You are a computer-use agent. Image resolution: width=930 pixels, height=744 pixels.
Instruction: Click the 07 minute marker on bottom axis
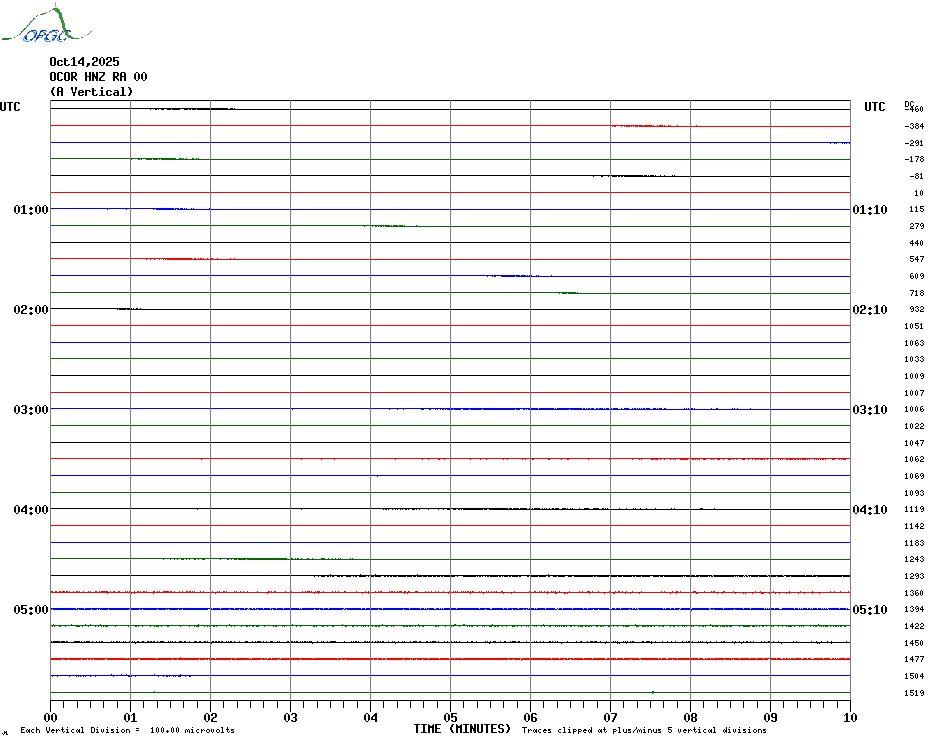pos(610,717)
